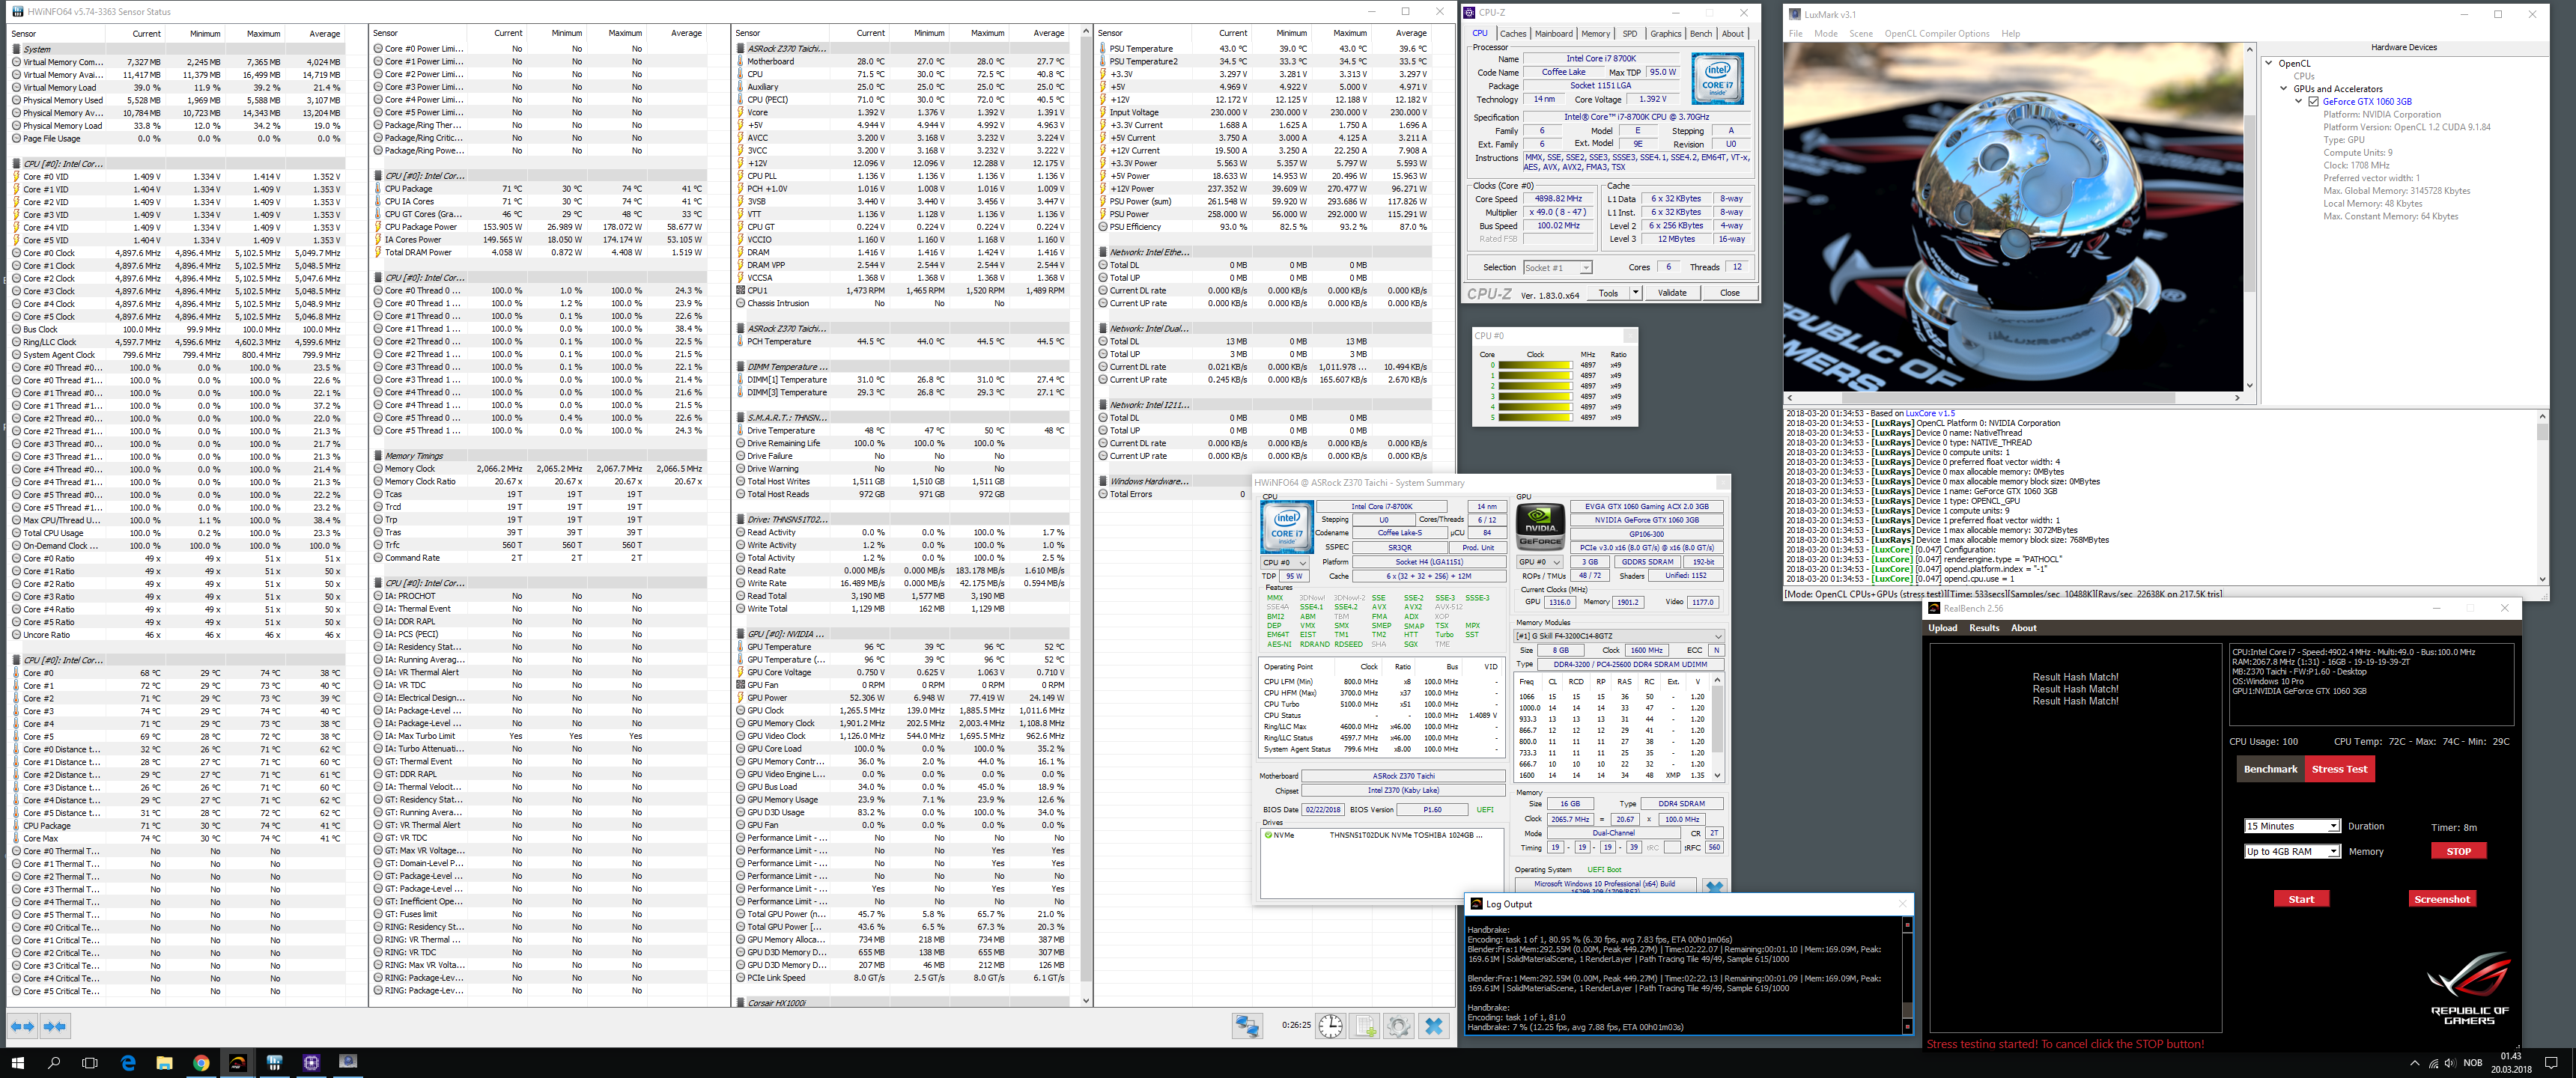Open LuxMark Mode menu
The width and height of the screenshot is (2576, 1078).
coord(1826,33)
